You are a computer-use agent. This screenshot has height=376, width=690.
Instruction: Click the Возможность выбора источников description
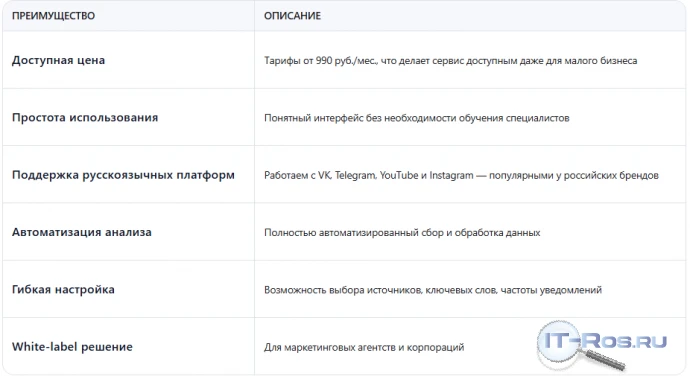pos(433,290)
